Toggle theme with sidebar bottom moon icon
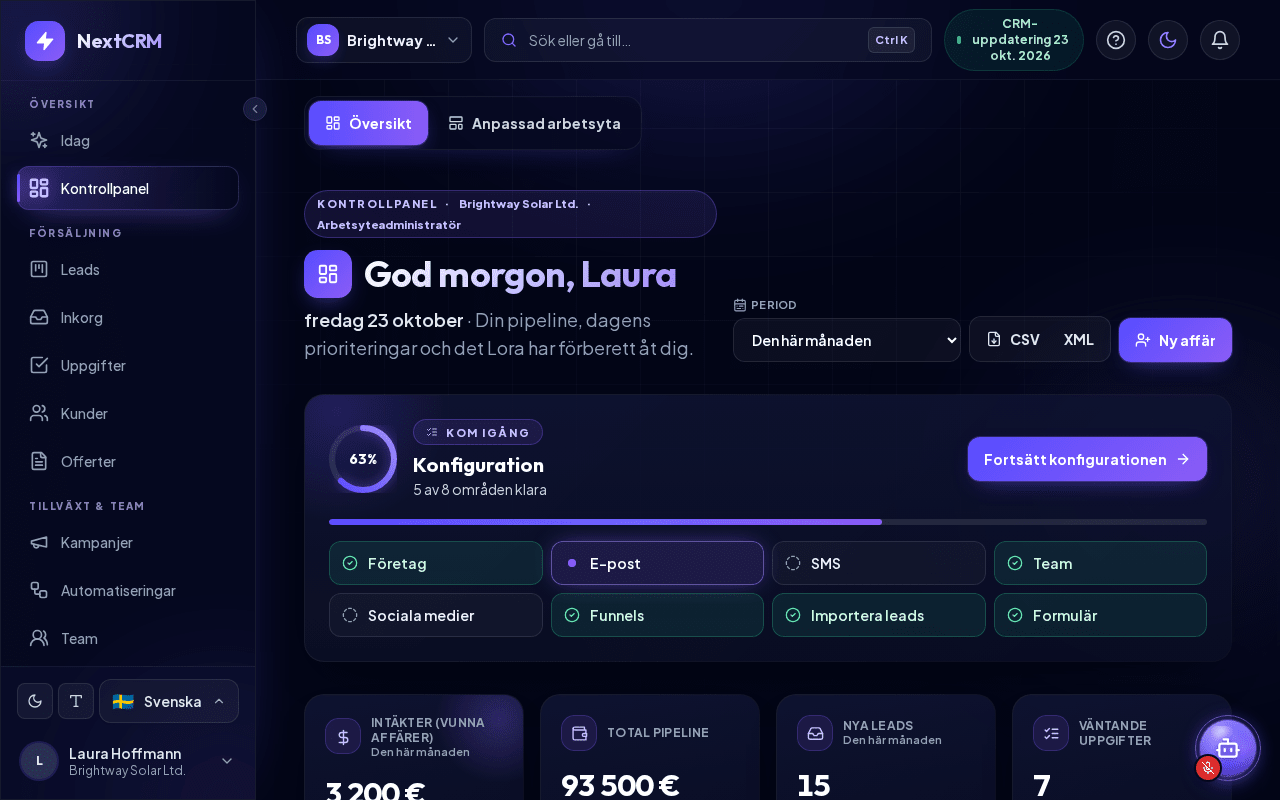The height and width of the screenshot is (800, 1280). point(35,701)
